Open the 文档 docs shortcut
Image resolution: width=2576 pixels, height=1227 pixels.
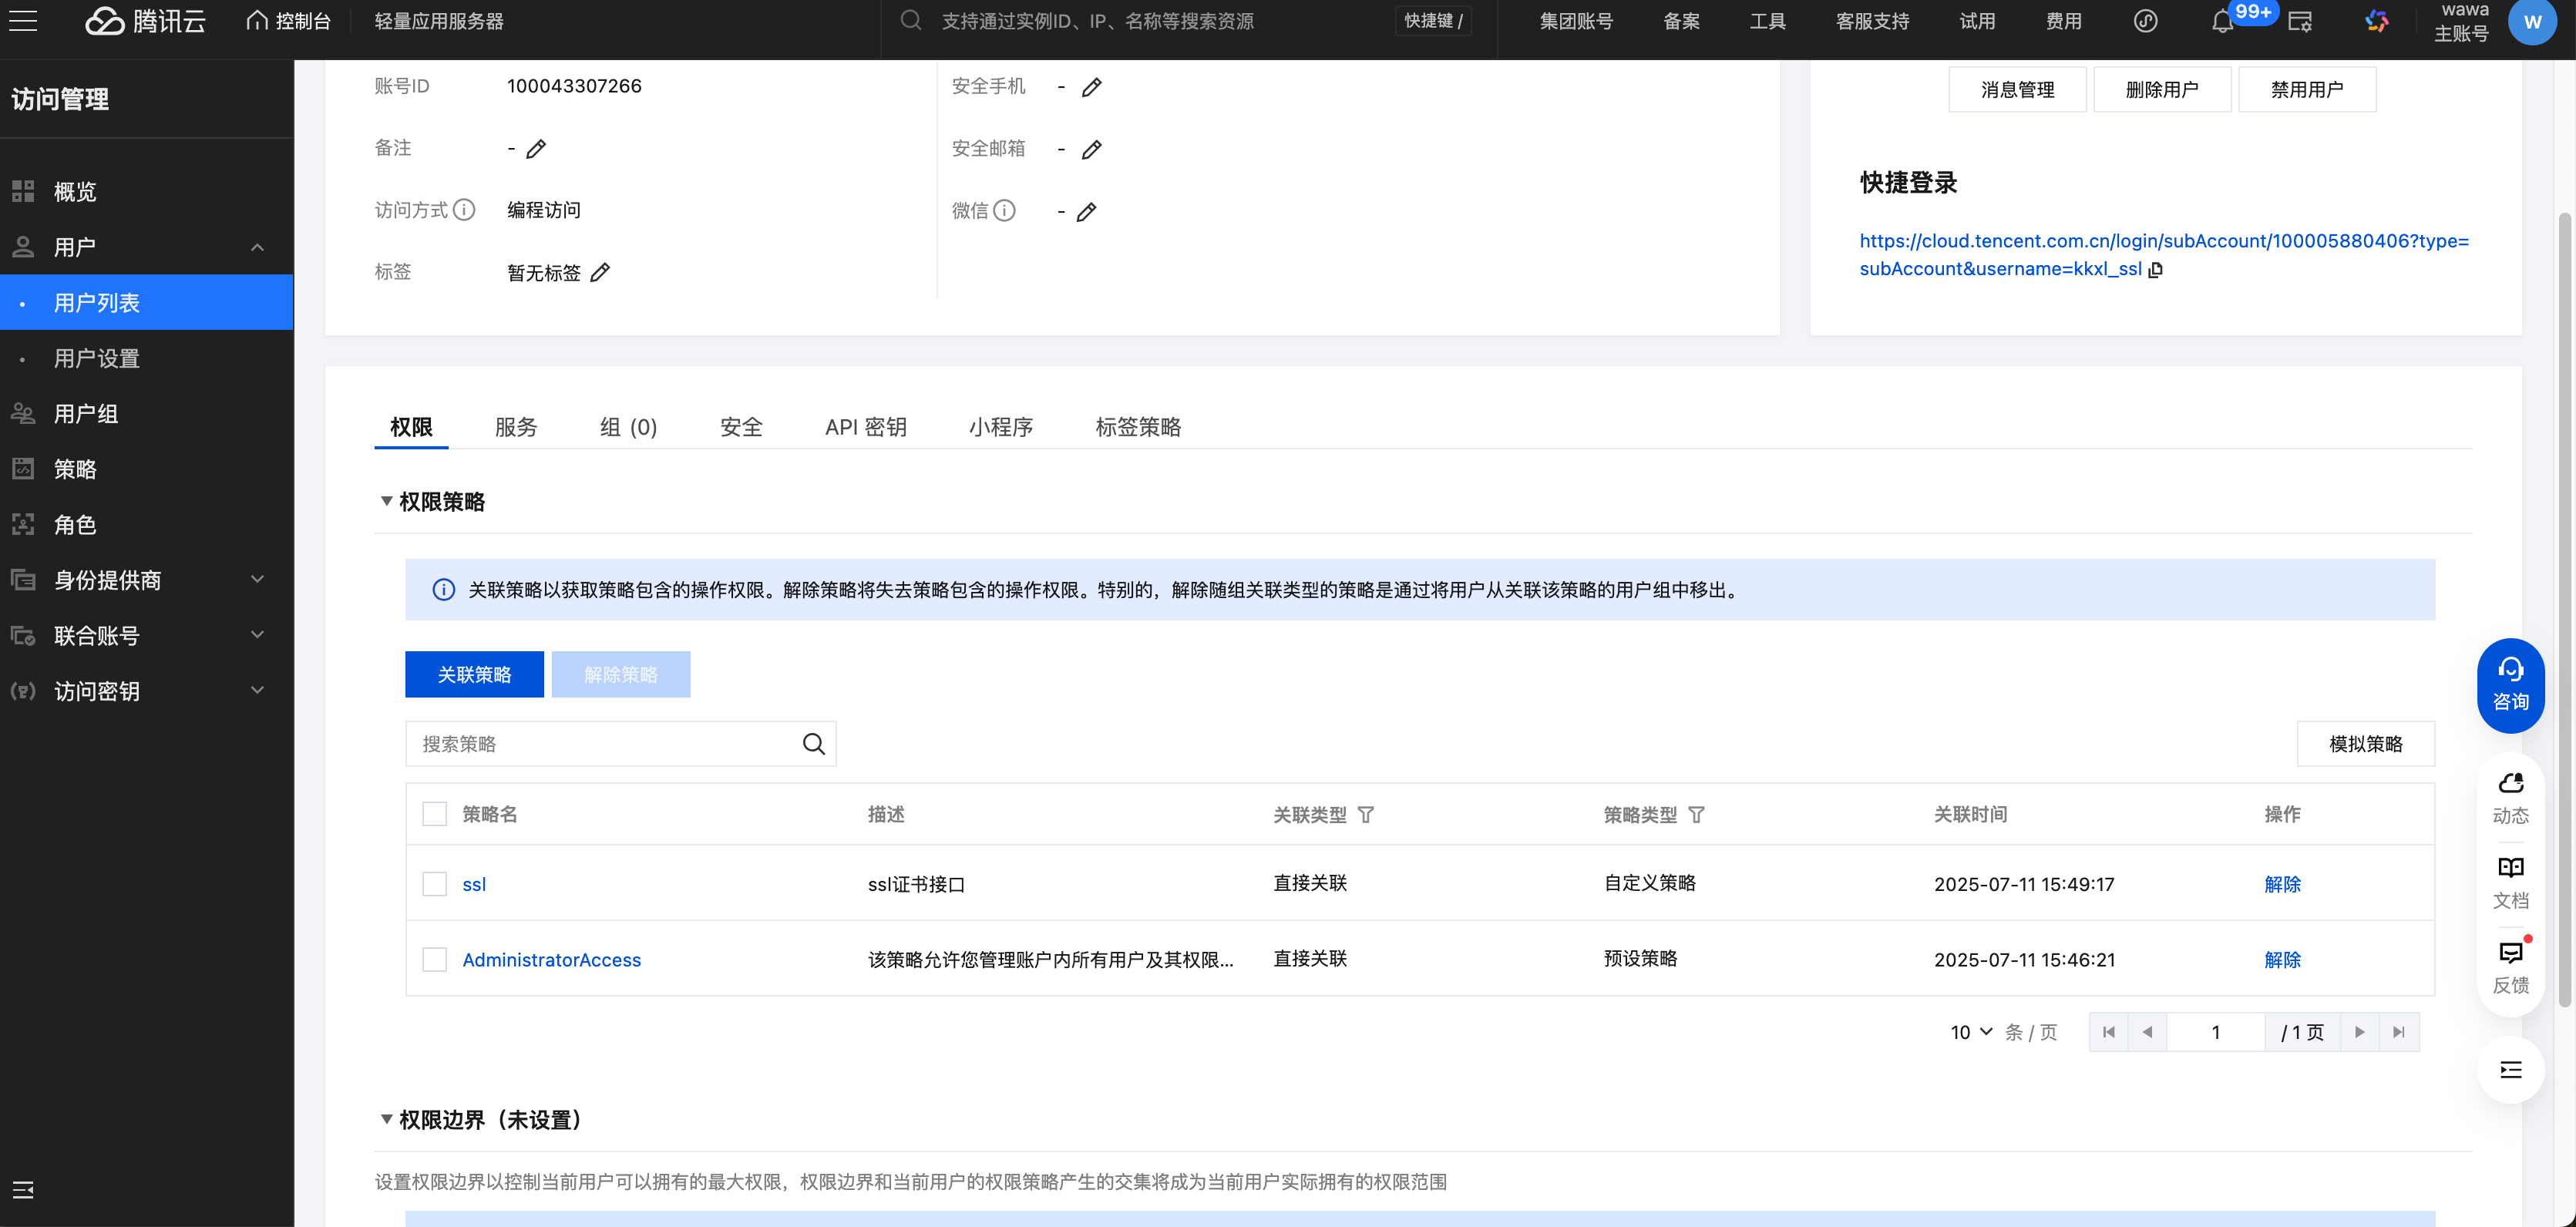2510,882
